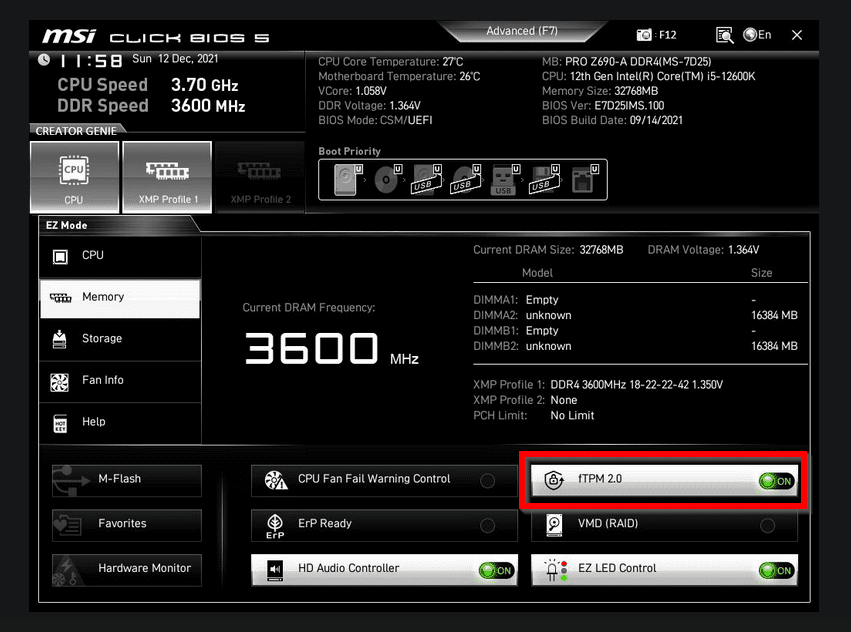Close the BIOS with the X icon

pos(797,35)
